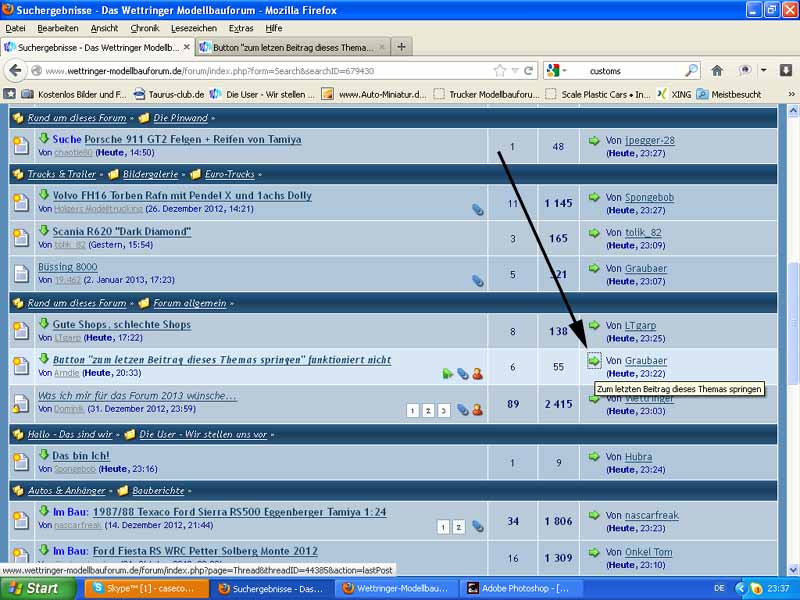Jump to last post by Onkel Tom

pyautogui.click(x=593, y=552)
